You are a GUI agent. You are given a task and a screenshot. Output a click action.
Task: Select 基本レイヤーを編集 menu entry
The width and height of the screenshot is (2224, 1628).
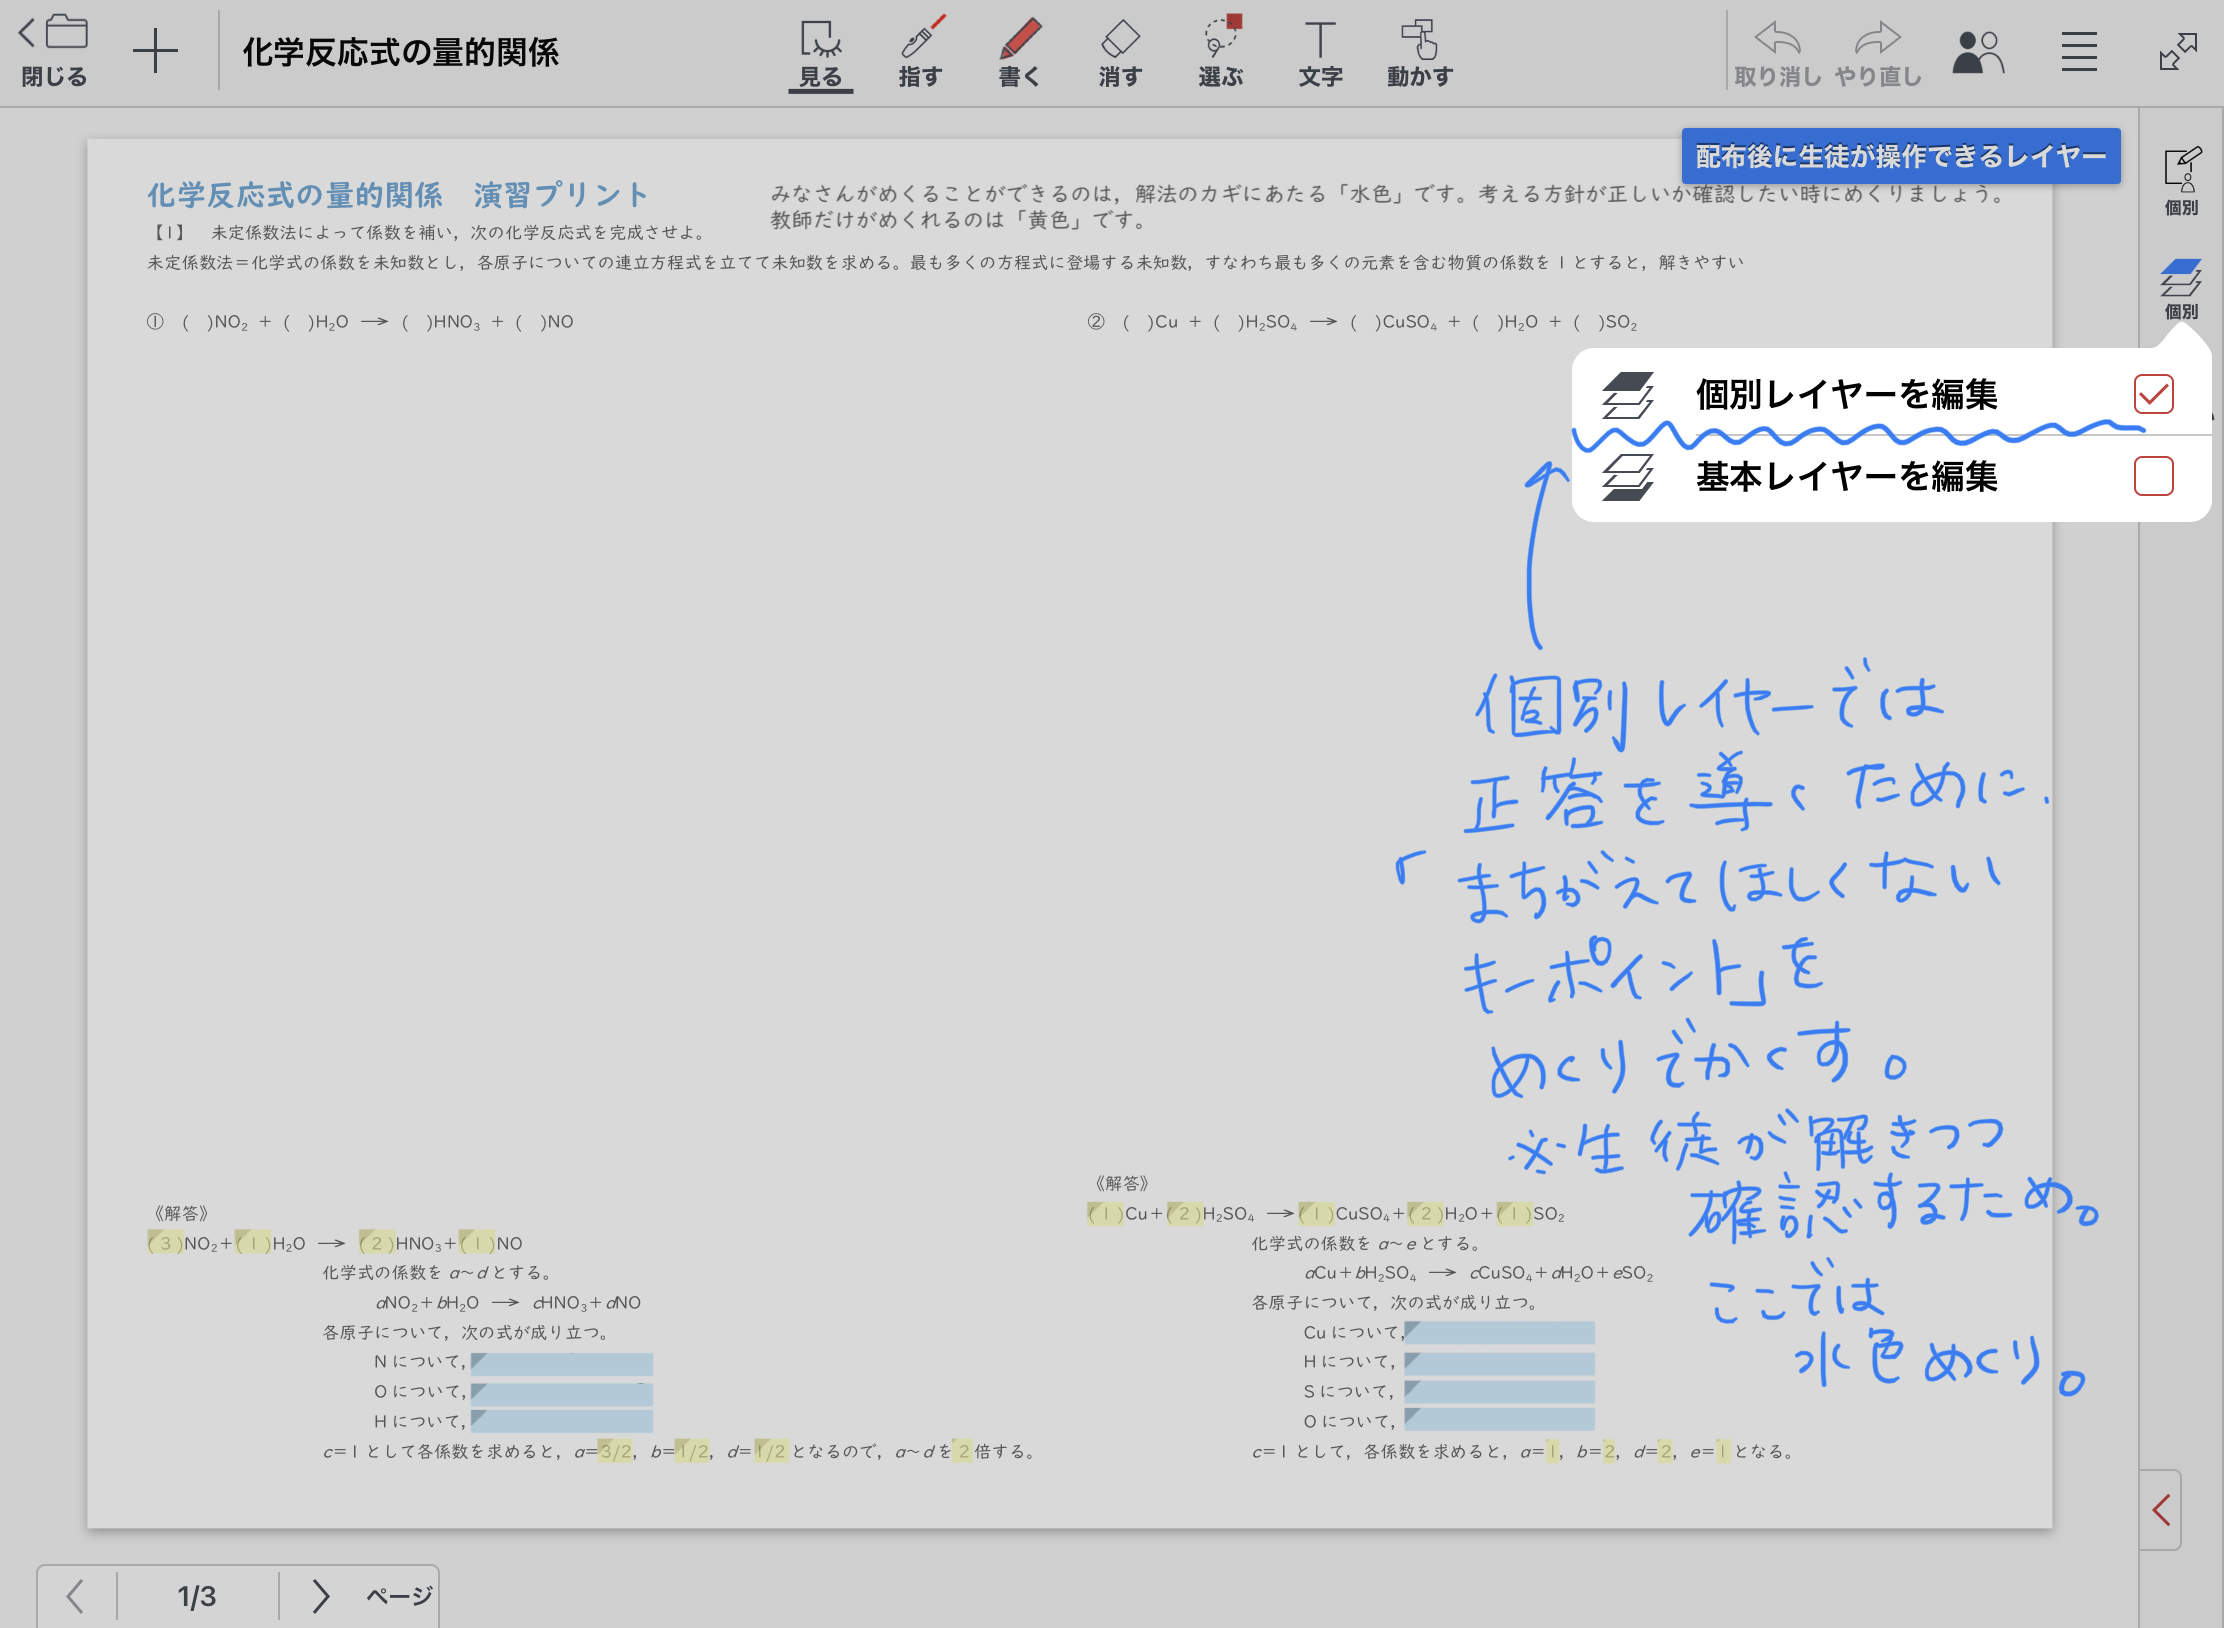point(1846,476)
